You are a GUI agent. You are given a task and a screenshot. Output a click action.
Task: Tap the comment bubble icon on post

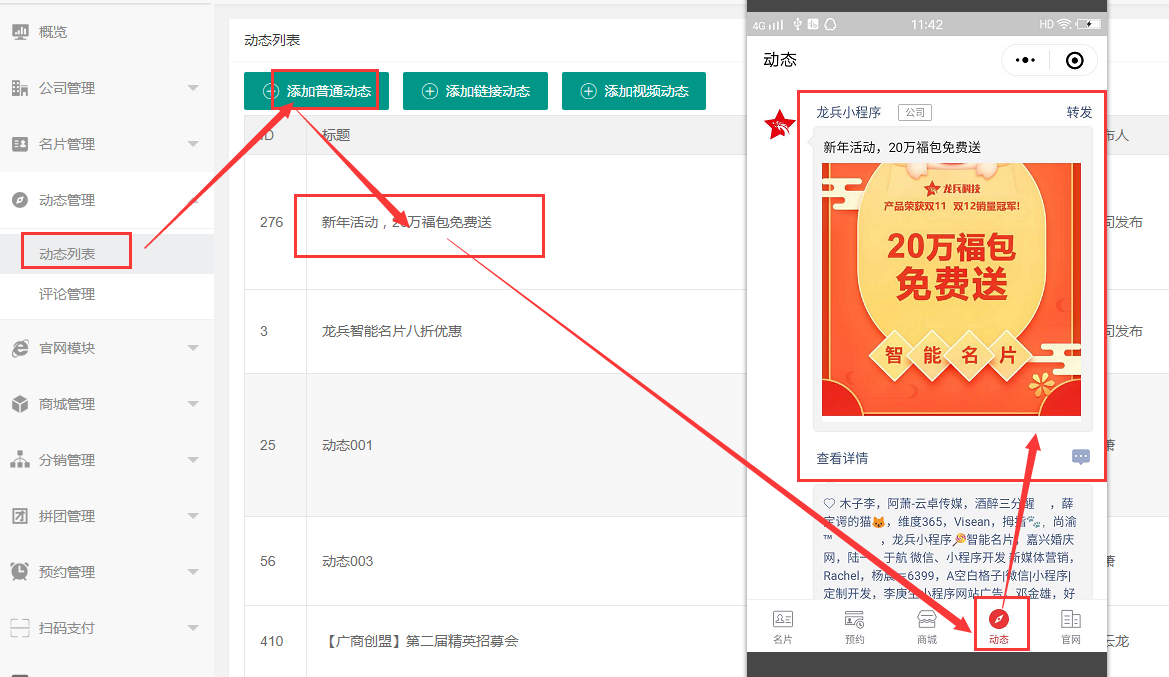[1080, 457]
